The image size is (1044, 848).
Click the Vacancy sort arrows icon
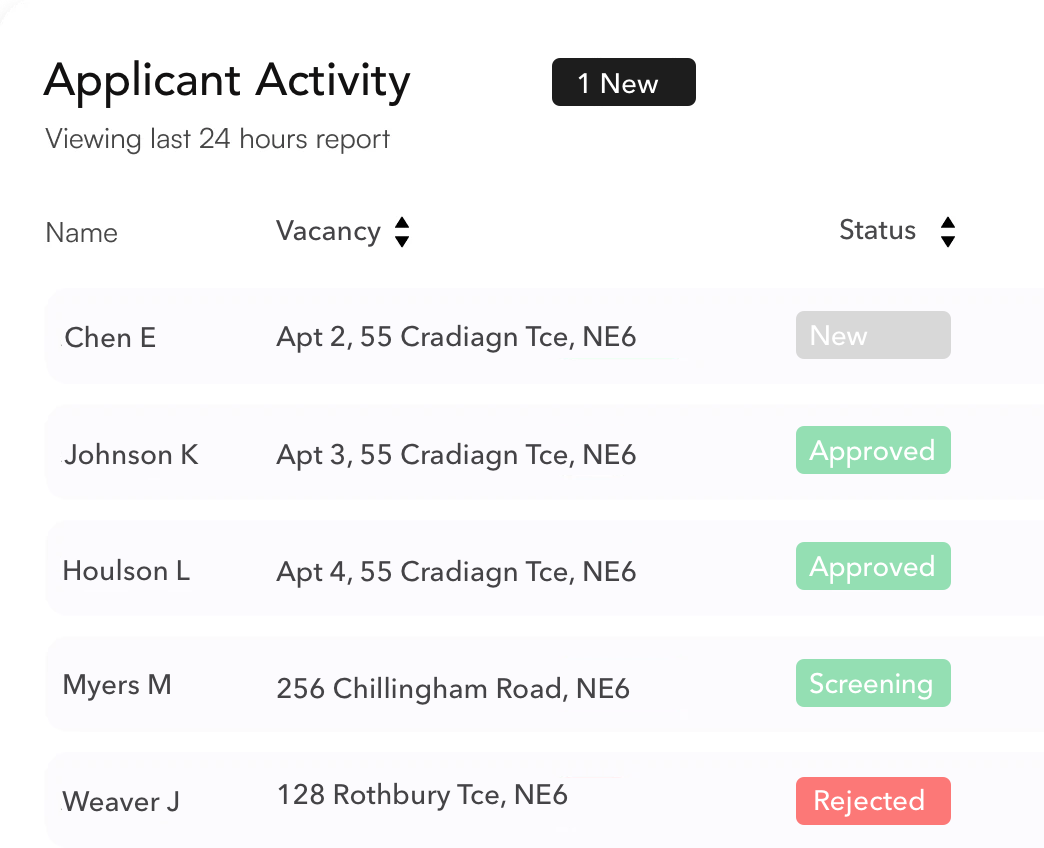pos(401,232)
